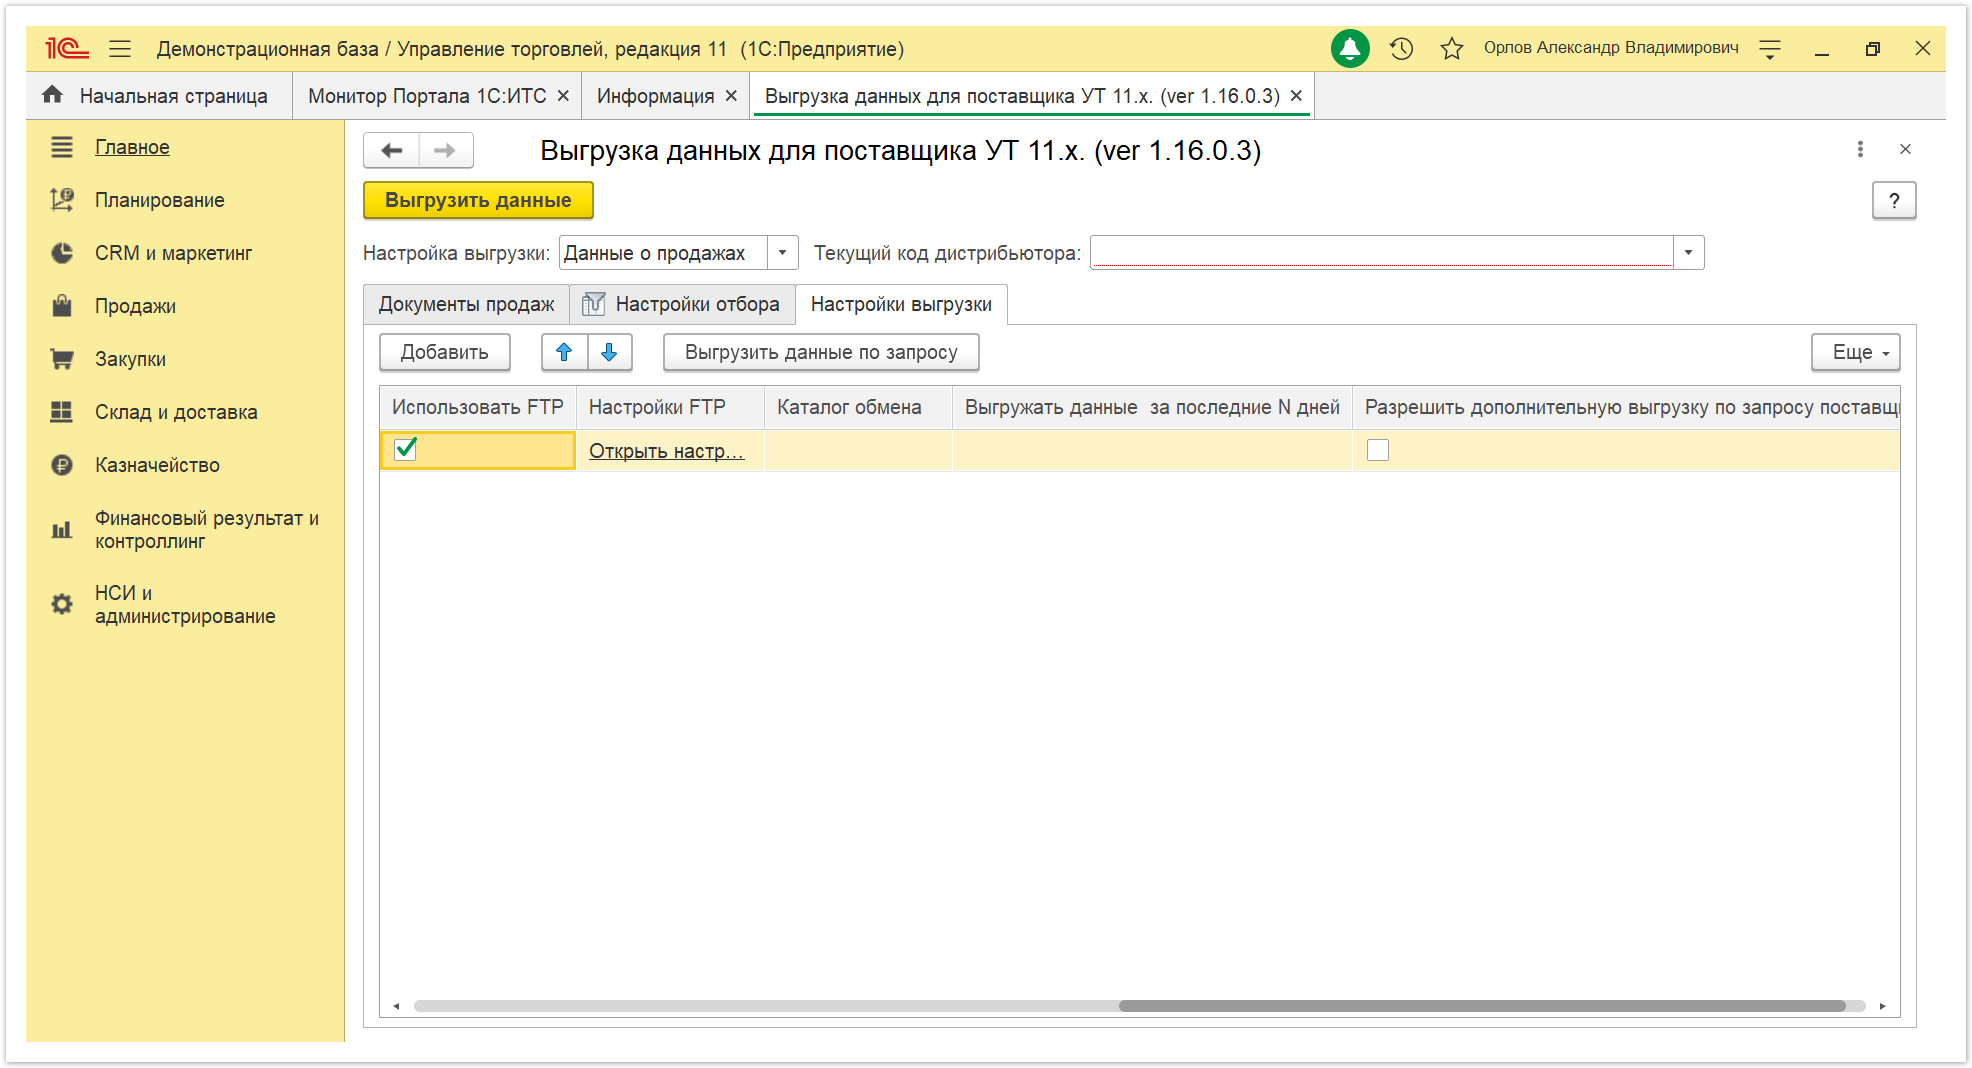Click Выгрузить данные yellow button
This screenshot has width=1972, height=1068.
(478, 200)
